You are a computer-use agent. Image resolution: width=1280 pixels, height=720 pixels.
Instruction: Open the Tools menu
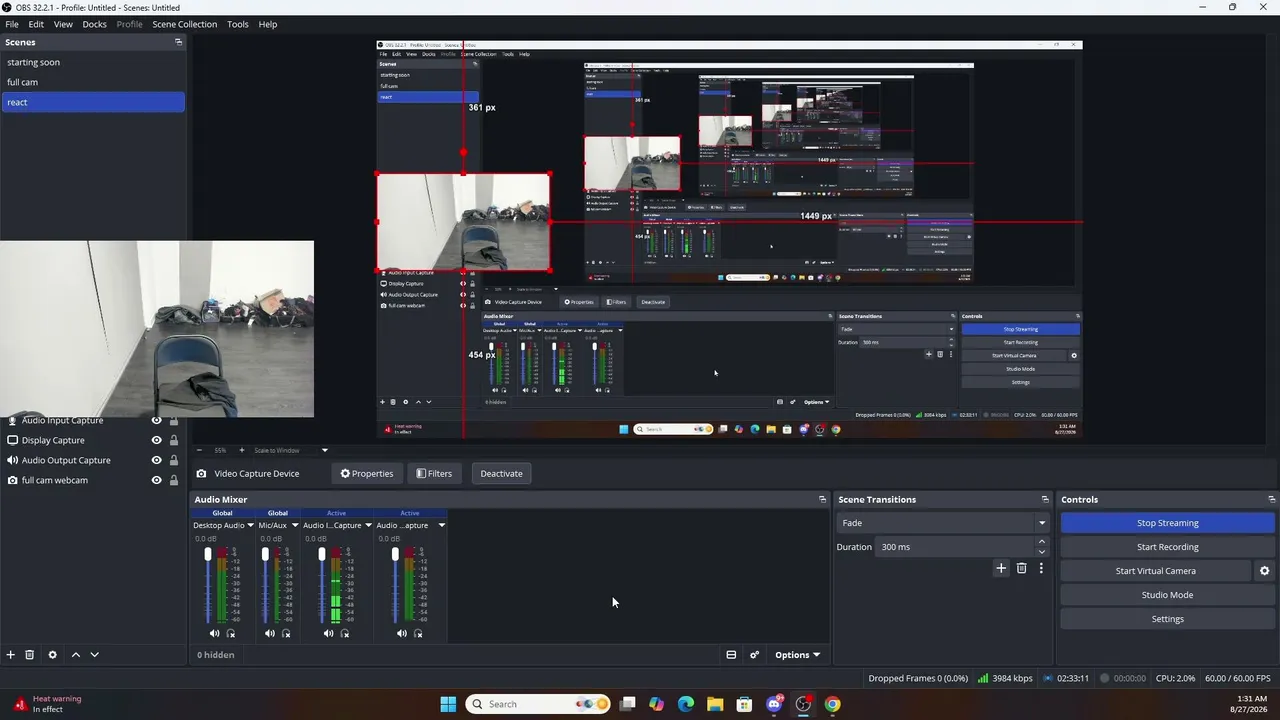click(238, 24)
